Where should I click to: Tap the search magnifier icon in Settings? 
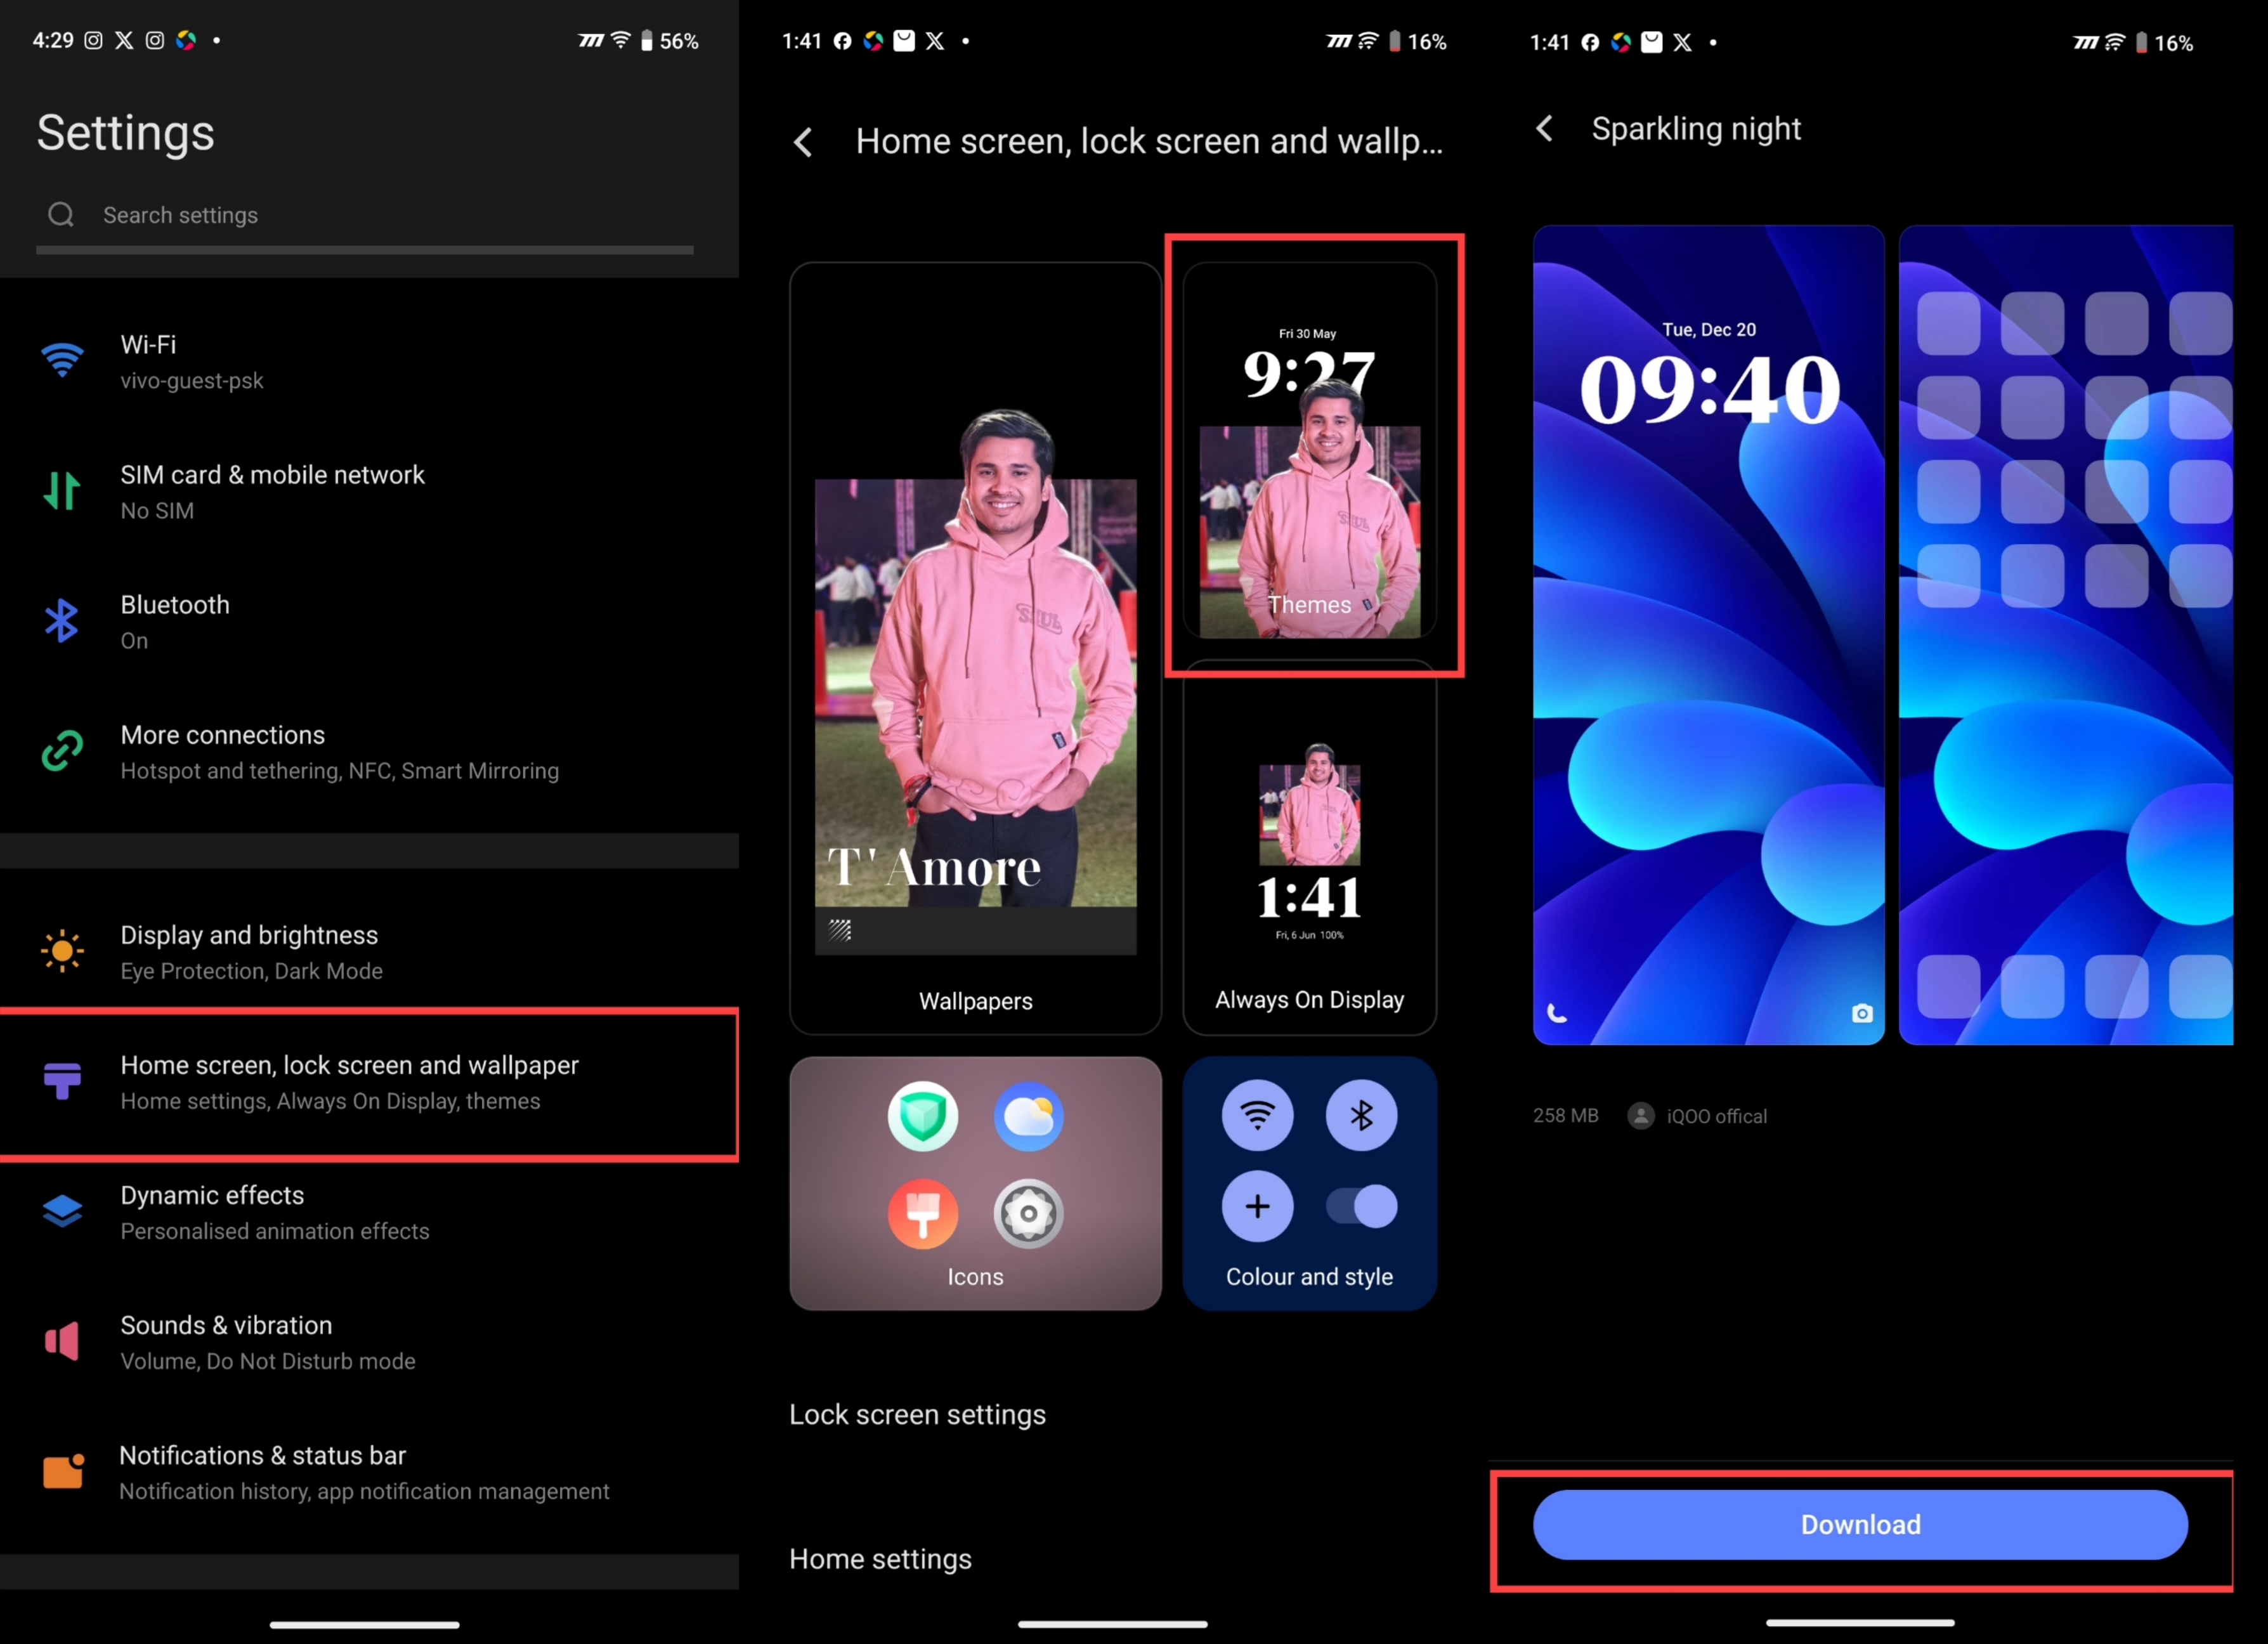tap(61, 215)
